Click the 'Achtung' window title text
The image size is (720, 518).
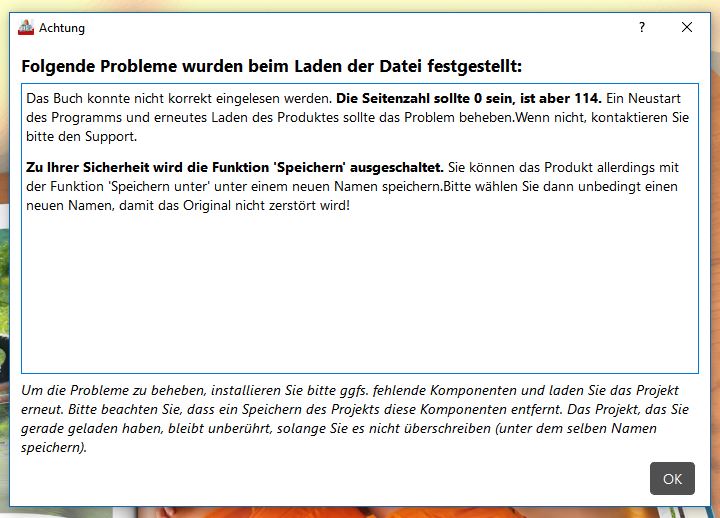pyautogui.click(x=62, y=28)
